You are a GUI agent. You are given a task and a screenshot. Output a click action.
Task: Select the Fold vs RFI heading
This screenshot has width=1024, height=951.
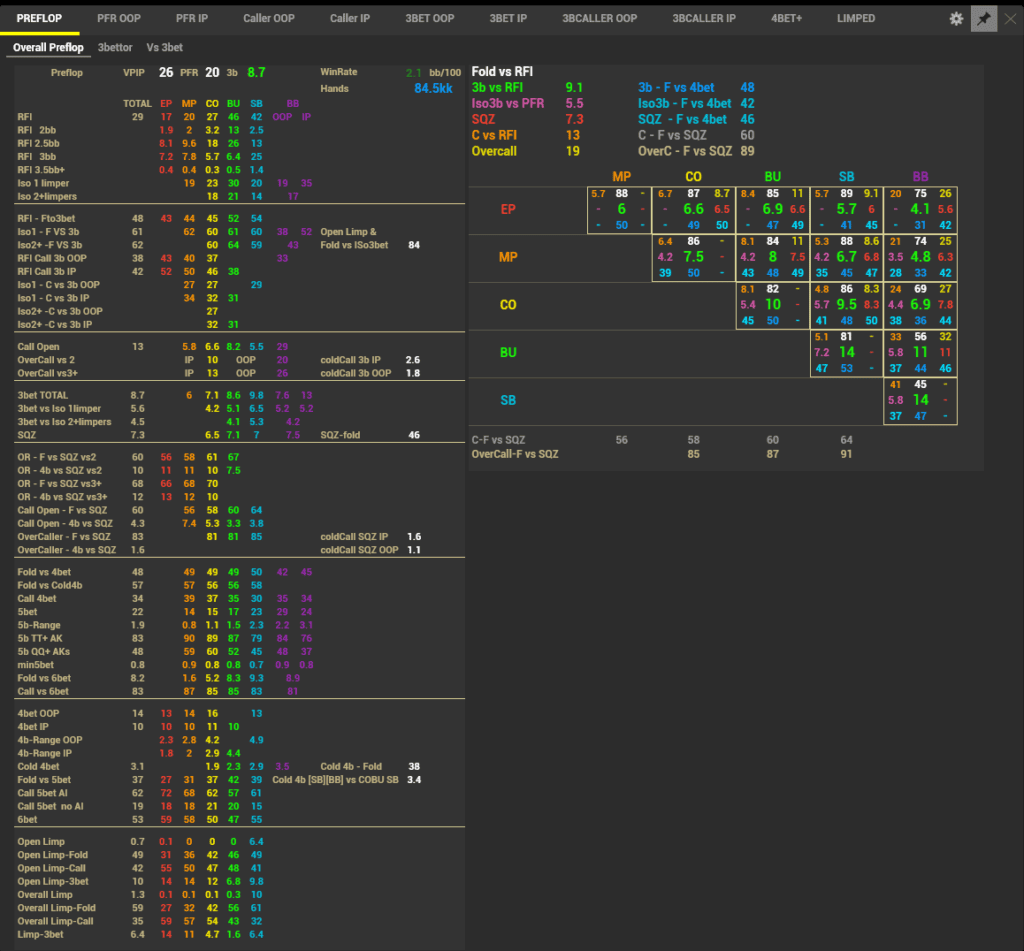pos(502,71)
